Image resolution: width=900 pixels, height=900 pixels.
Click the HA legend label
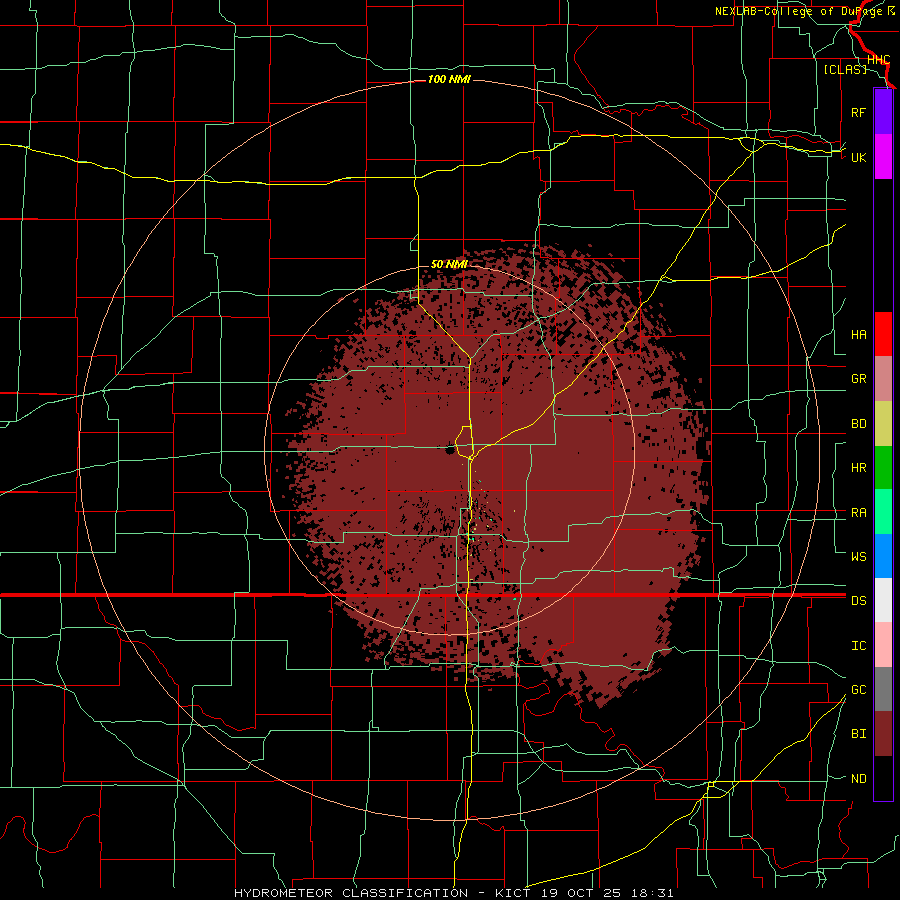[858, 335]
